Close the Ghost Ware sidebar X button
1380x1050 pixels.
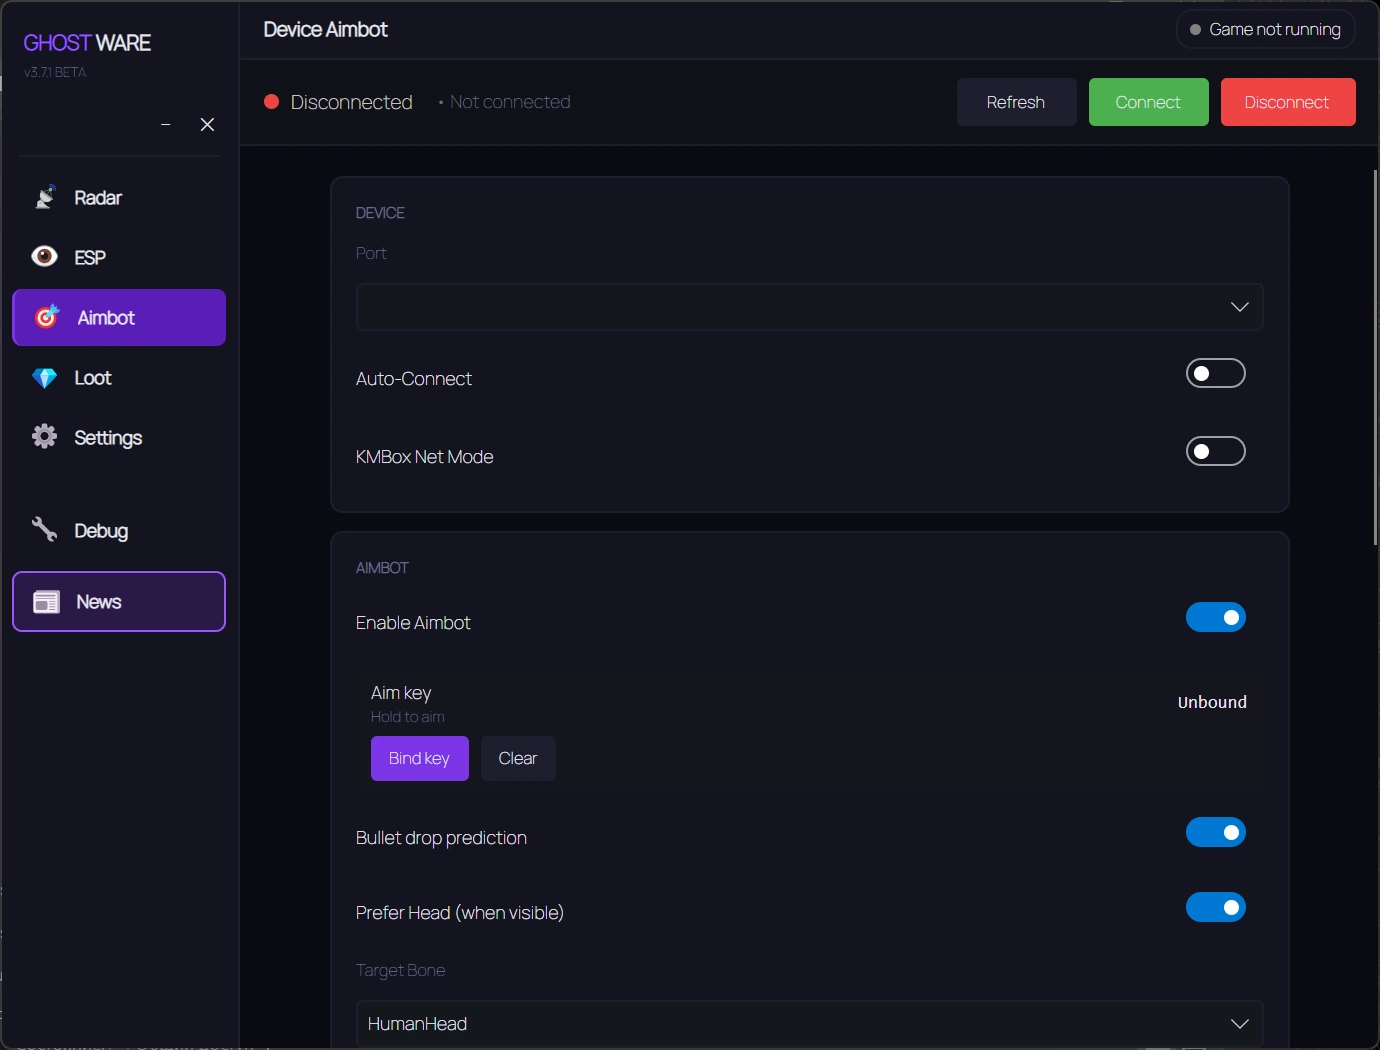coord(207,124)
